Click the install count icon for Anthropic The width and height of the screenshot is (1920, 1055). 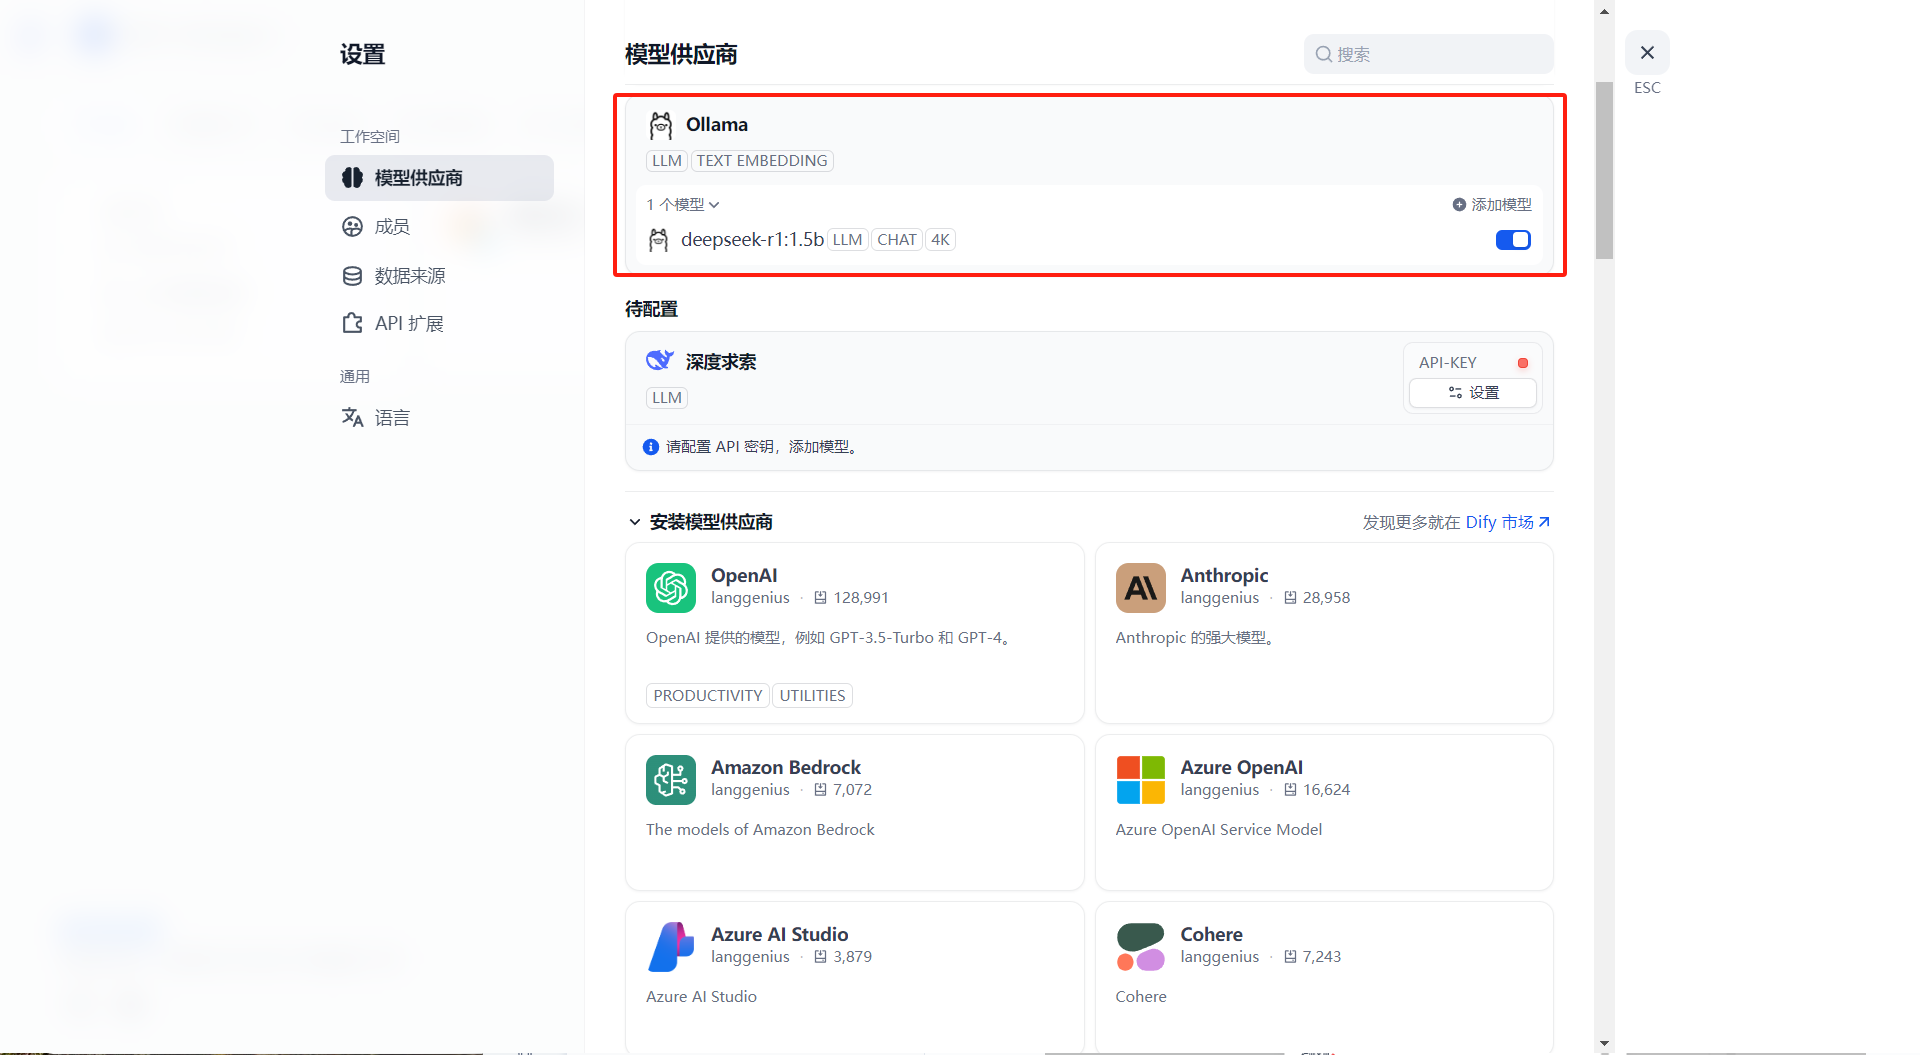(x=1290, y=597)
